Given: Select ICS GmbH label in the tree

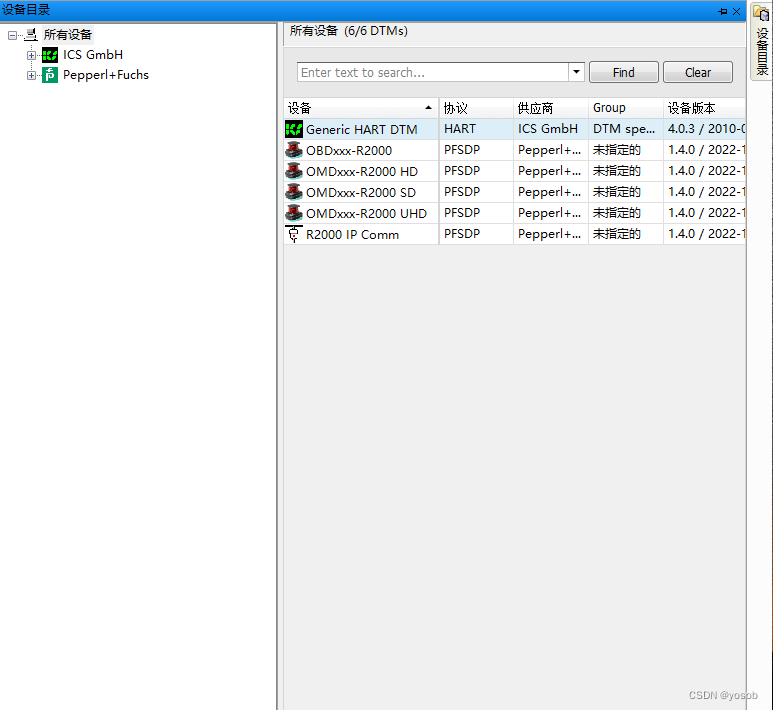Looking at the screenshot, I should pos(93,55).
